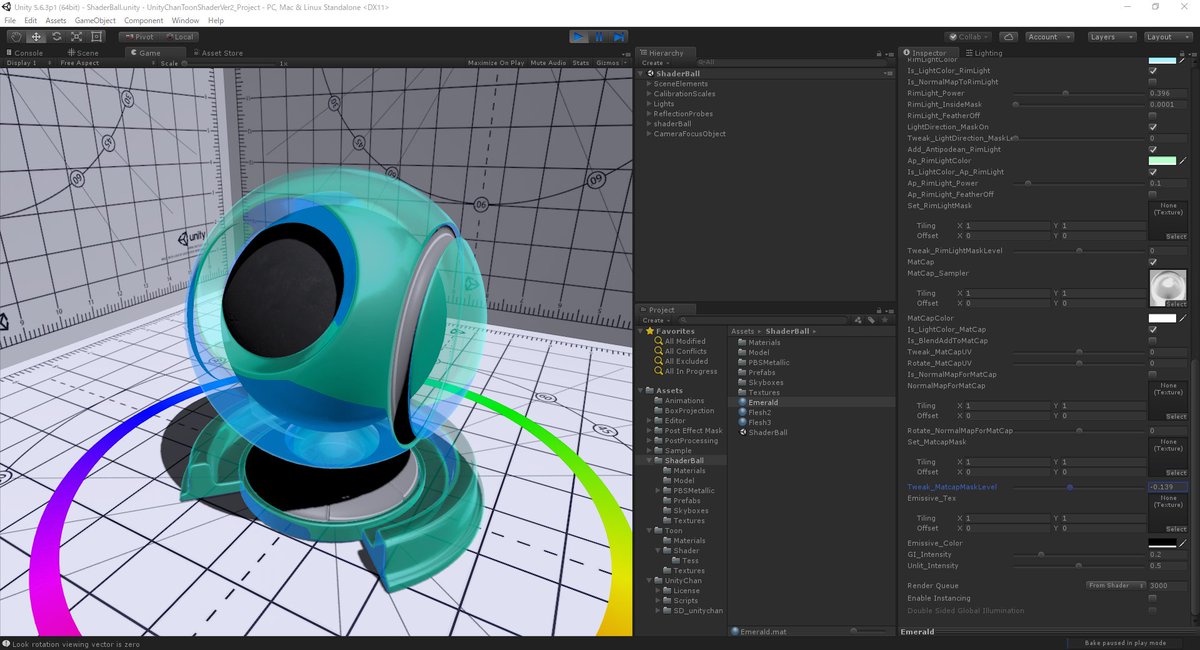1200x650 pixels.
Task: Toggle Maximize On Play button
Action: tap(496, 63)
